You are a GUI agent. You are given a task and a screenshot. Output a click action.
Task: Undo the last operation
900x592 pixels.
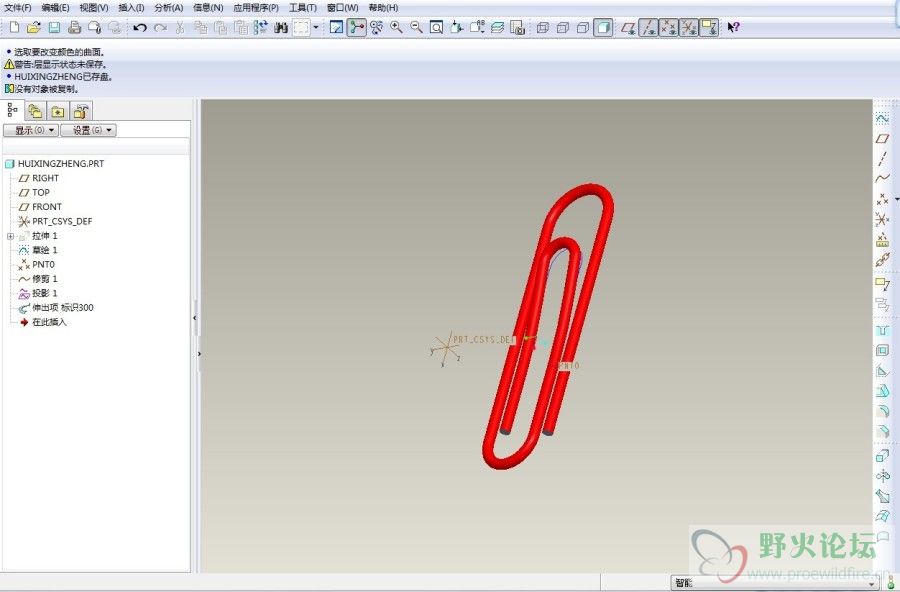(x=139, y=27)
